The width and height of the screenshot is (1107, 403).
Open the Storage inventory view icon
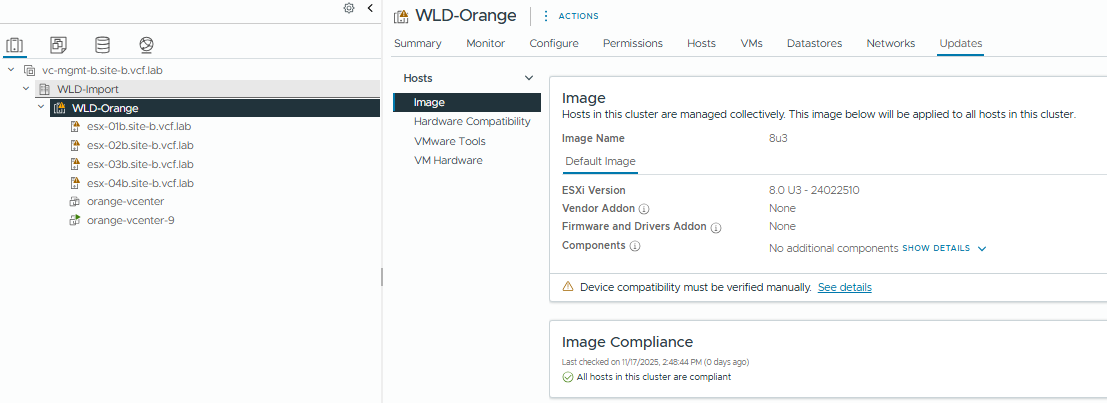pyautogui.click(x=102, y=45)
